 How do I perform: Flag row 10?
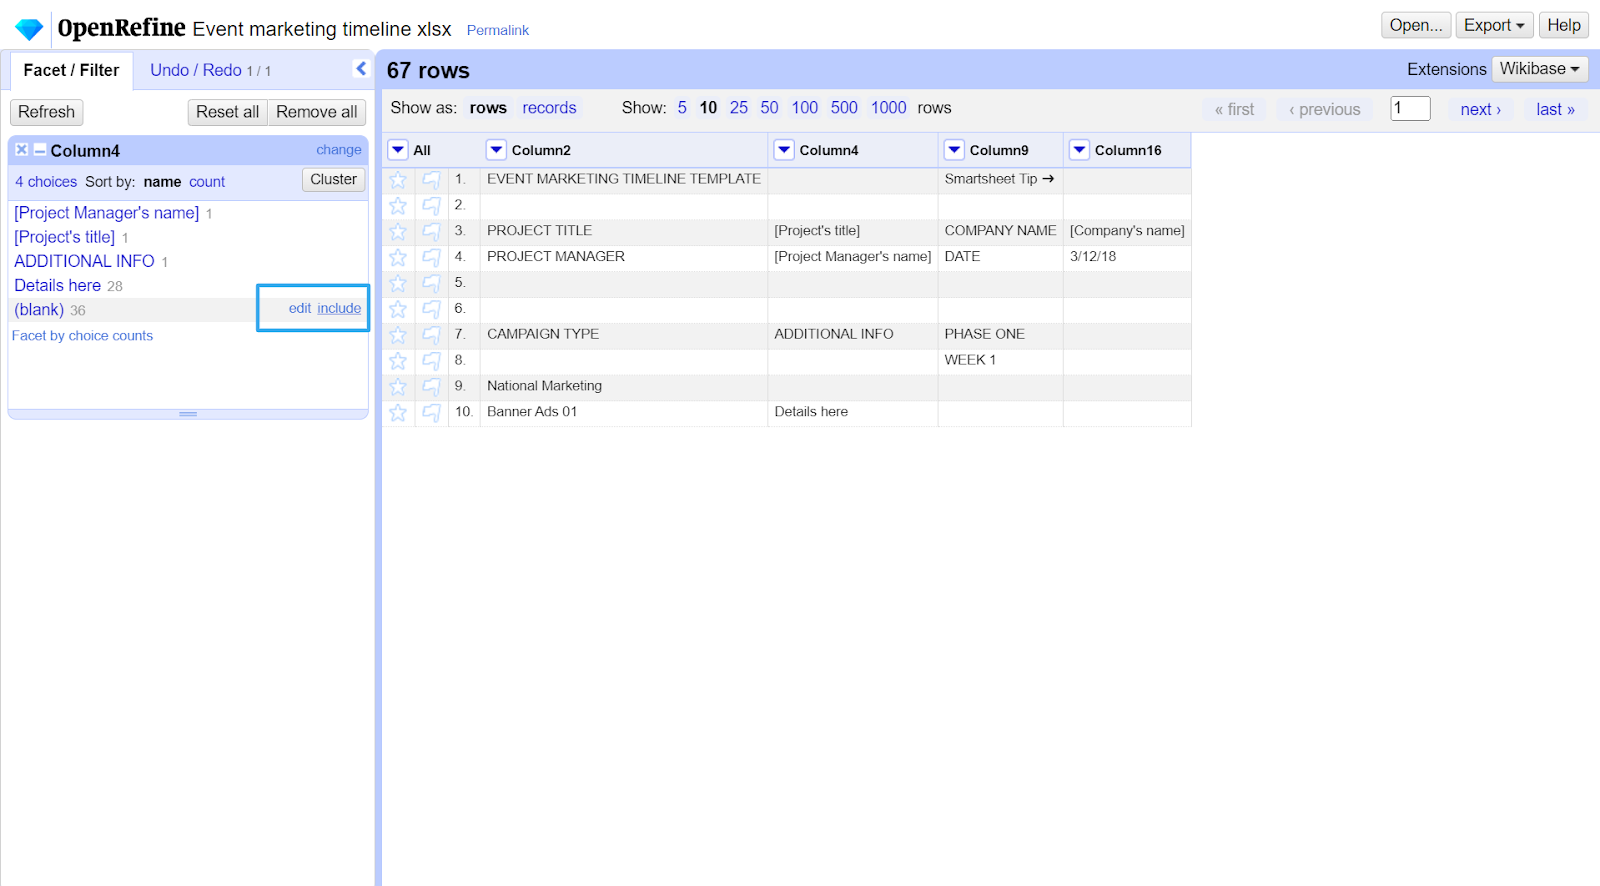tap(431, 413)
